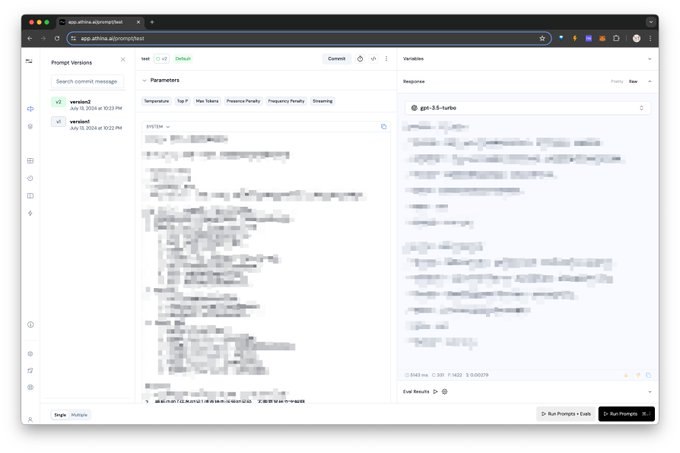Click the Commit button
The height and width of the screenshot is (453, 680).
click(337, 59)
